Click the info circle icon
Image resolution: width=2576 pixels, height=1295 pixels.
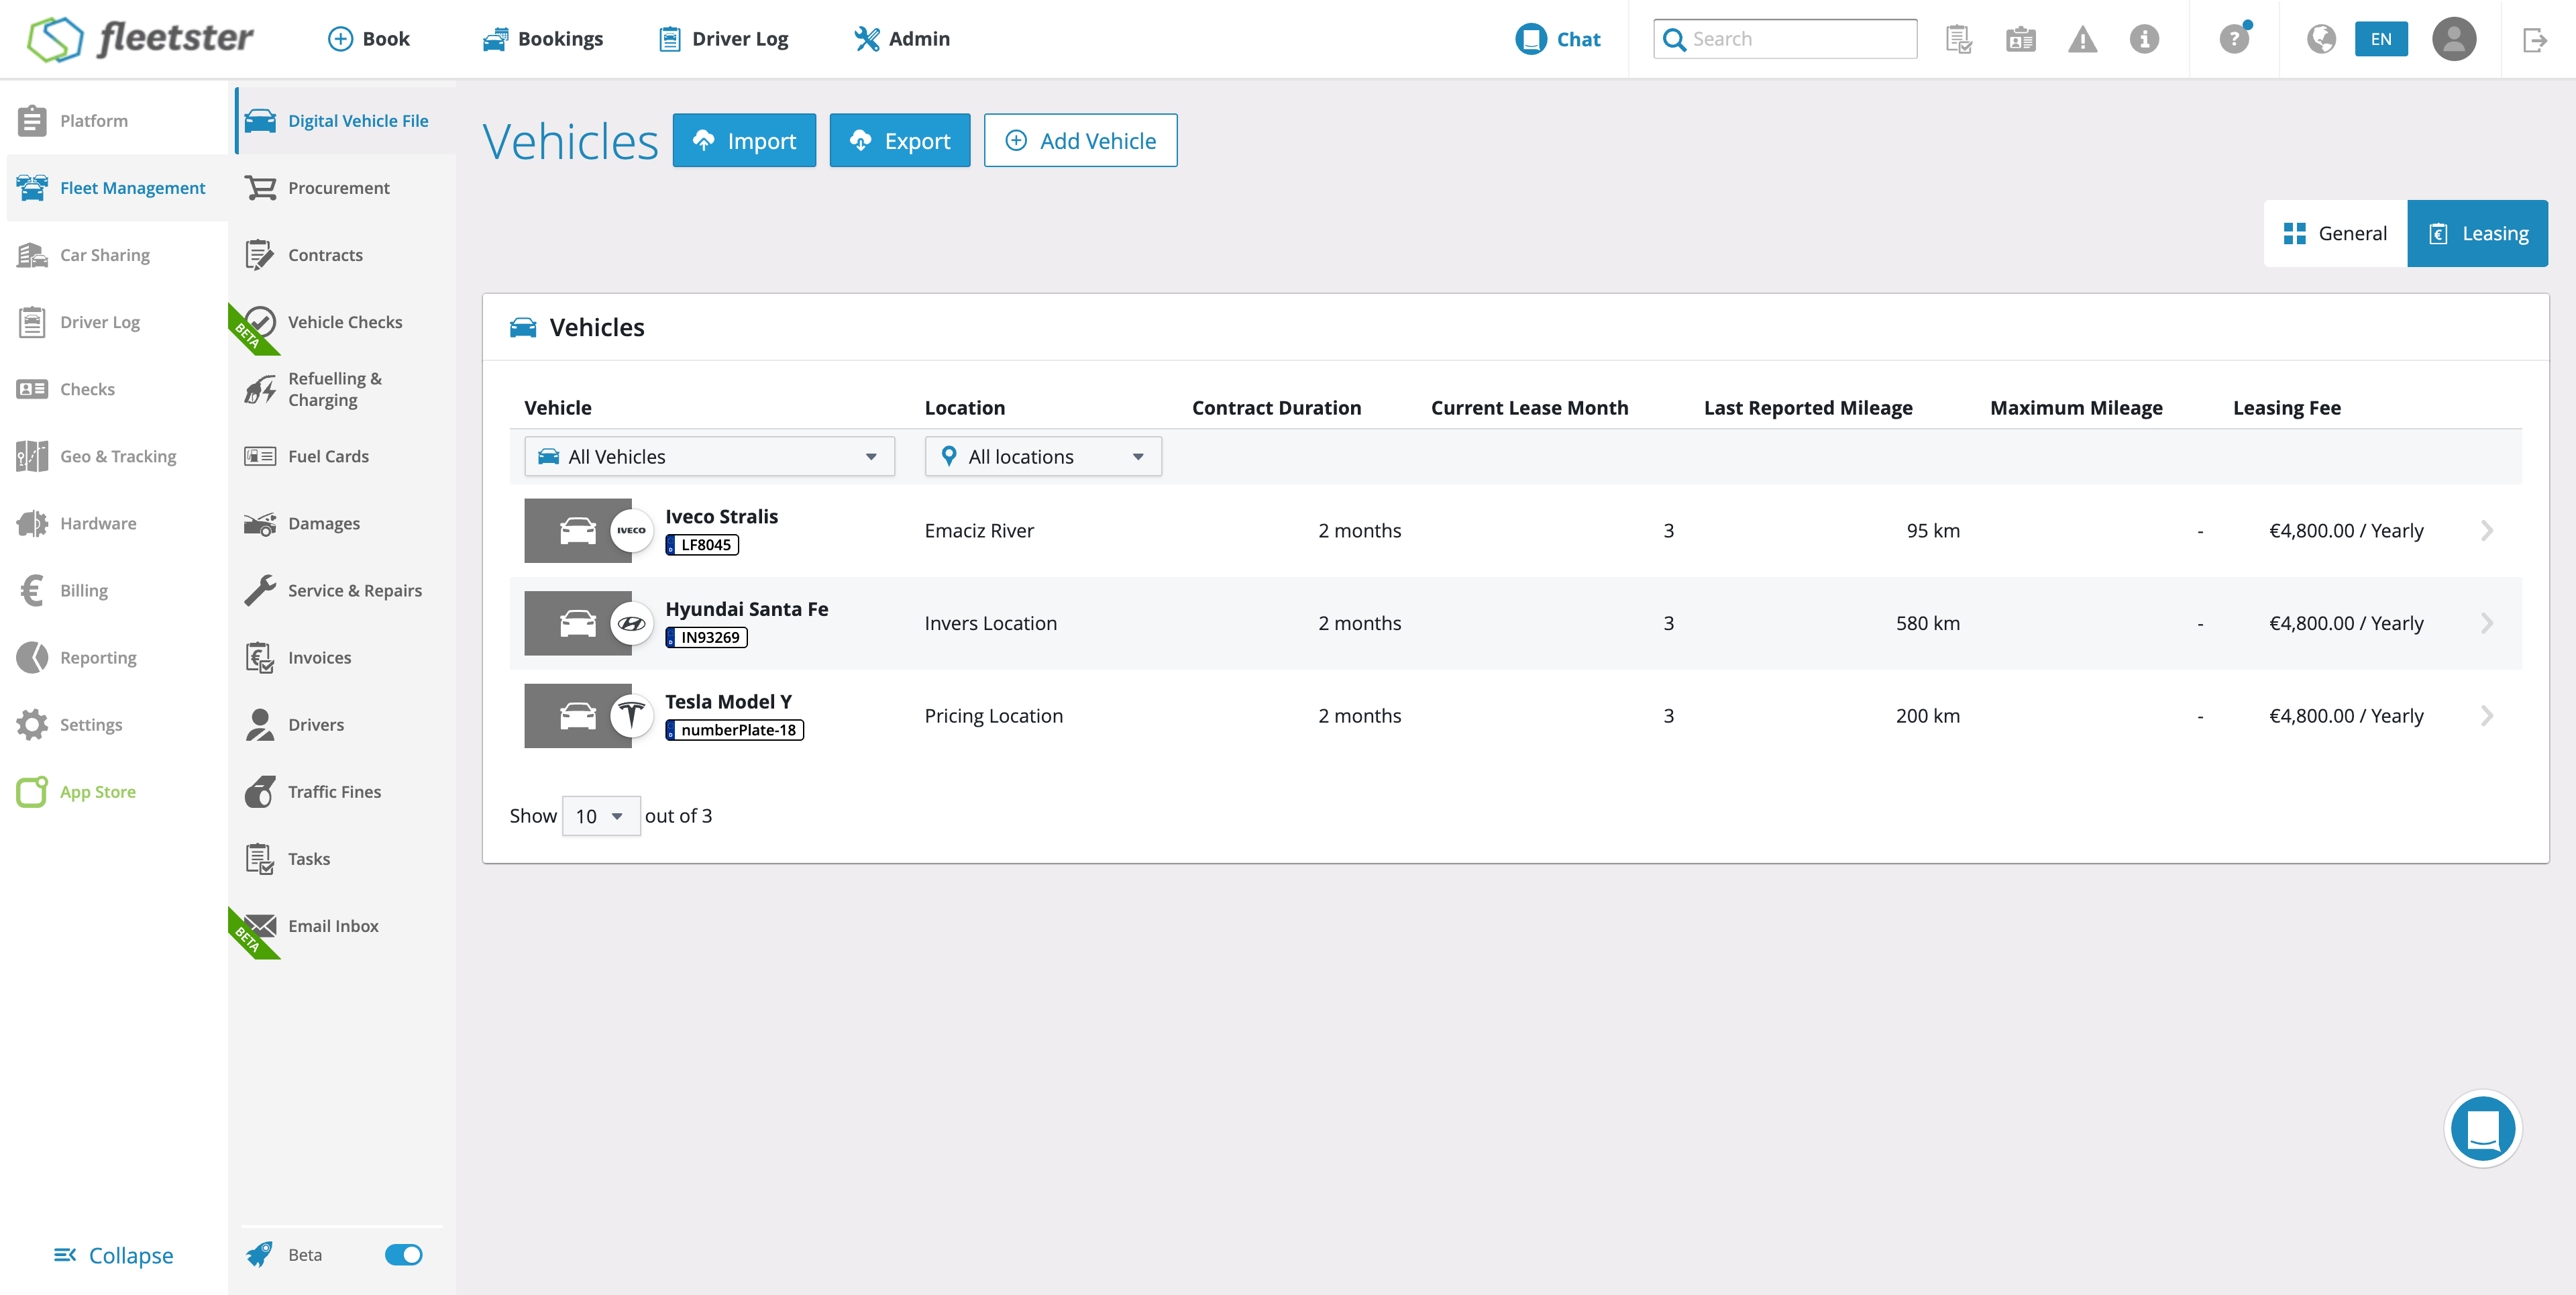2144,39
